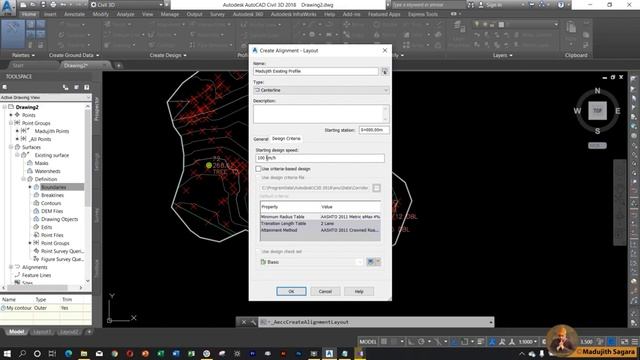Click the WCS button under the ViewCube
640x360 pixels.
pyautogui.click(x=597, y=145)
